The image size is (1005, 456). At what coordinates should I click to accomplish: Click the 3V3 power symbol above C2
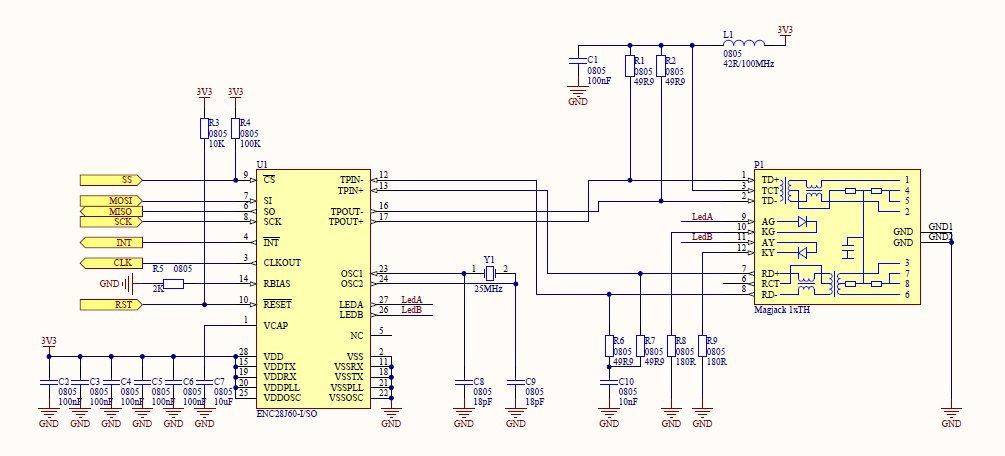pyautogui.click(x=48, y=345)
